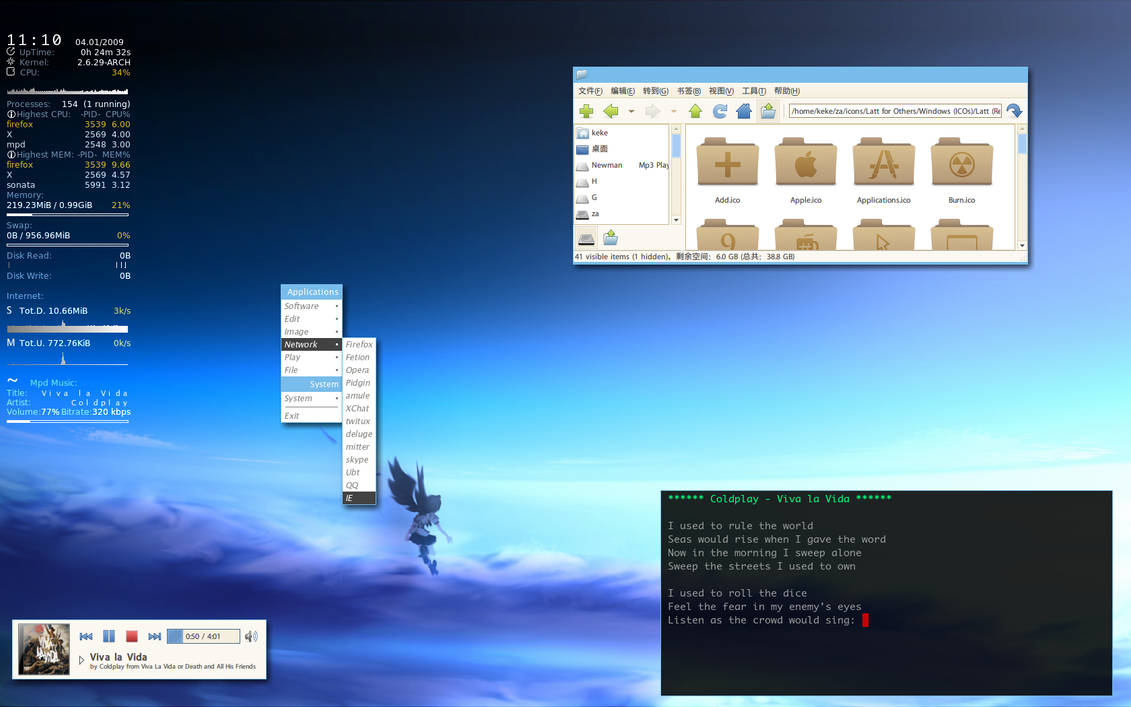
Task: Click the Up-directory green arrow icon
Action: [695, 111]
